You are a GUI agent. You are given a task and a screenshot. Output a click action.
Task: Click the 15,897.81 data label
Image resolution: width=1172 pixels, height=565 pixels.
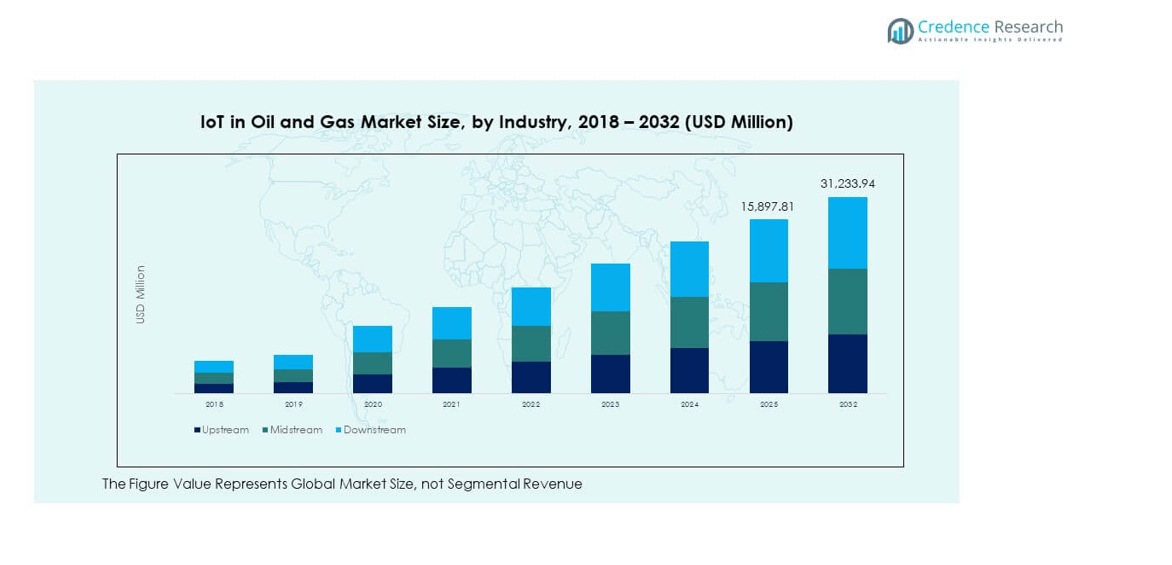[768, 206]
